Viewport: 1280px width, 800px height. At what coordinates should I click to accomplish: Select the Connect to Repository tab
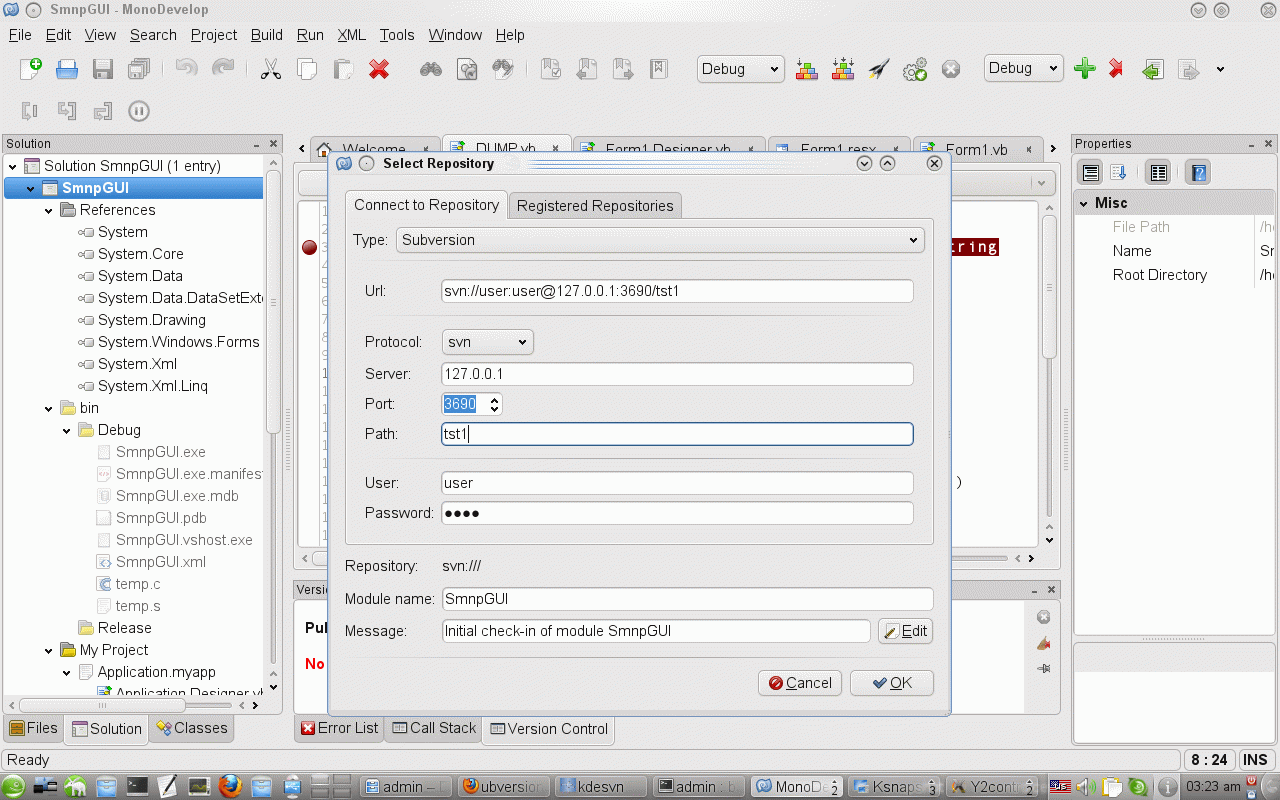pyautogui.click(x=426, y=205)
